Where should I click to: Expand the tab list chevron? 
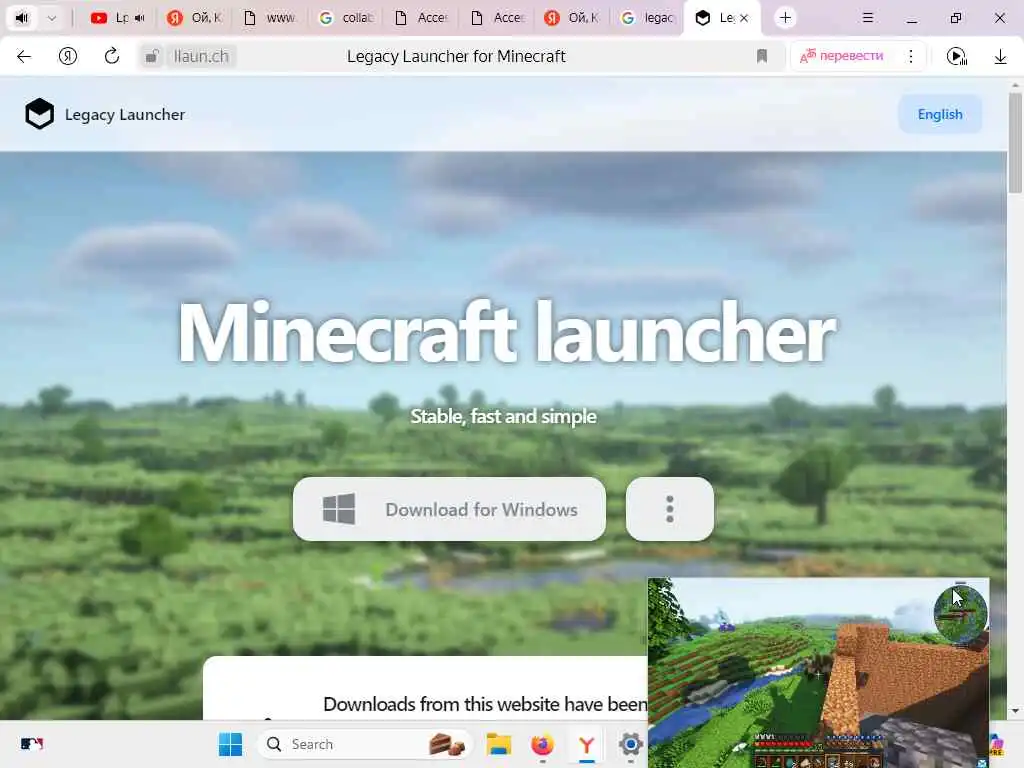pyautogui.click(x=52, y=18)
